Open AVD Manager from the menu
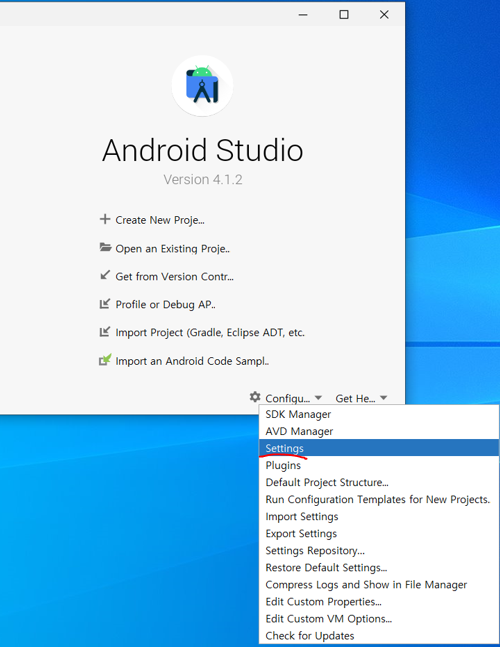 tap(379, 431)
